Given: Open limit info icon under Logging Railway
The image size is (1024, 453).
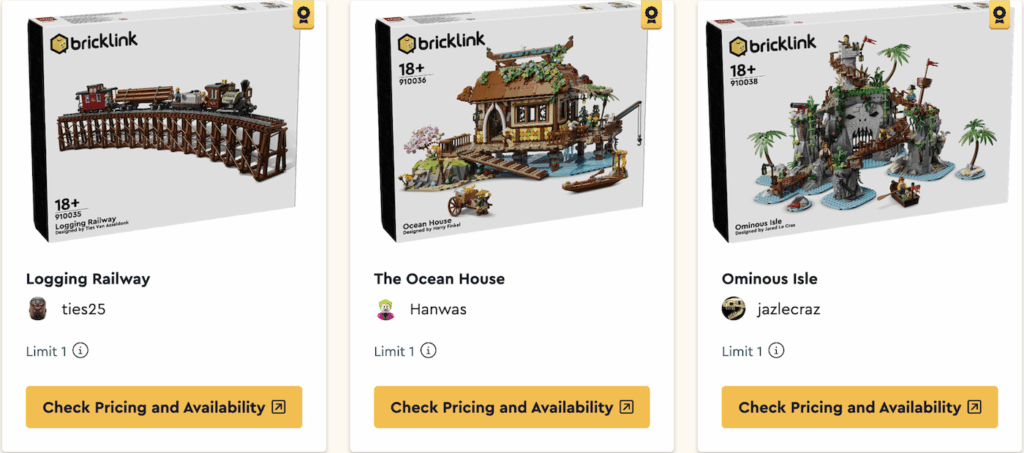Looking at the screenshot, I should pos(81,351).
